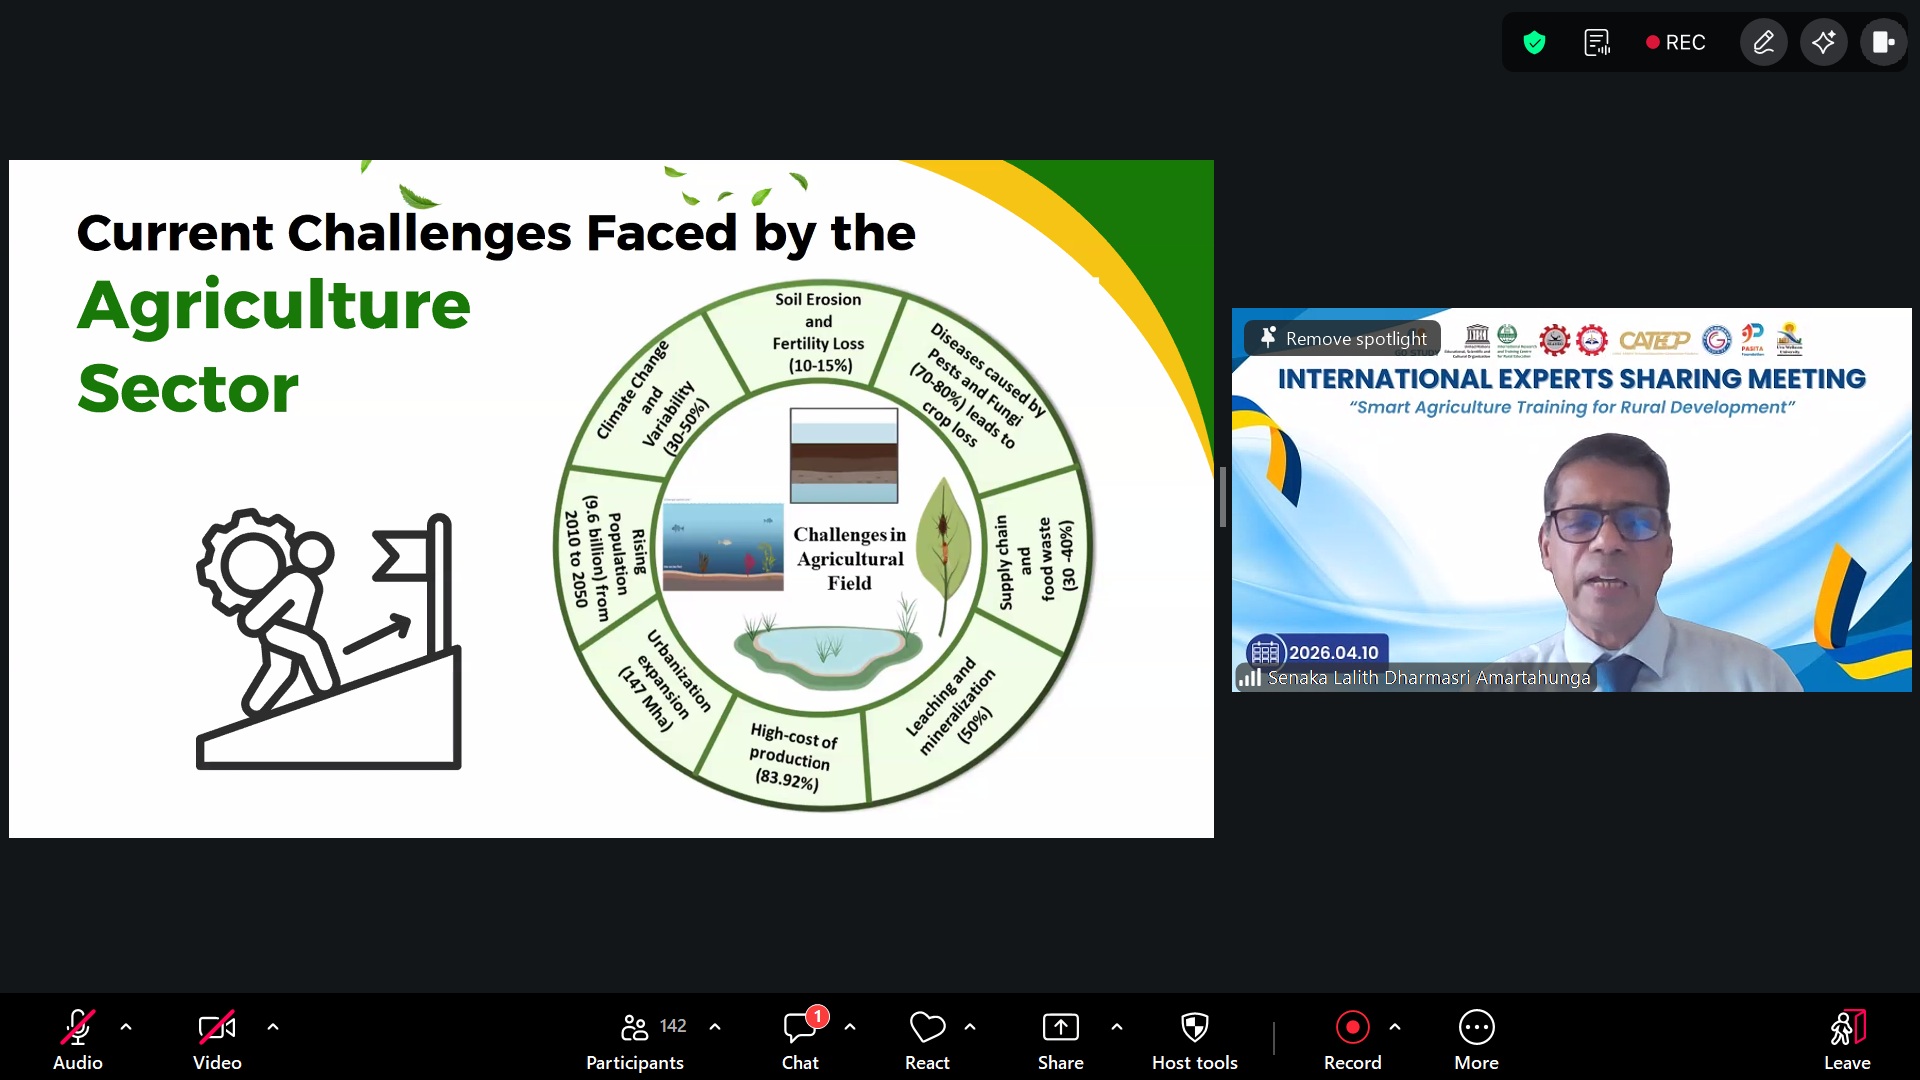The image size is (1920, 1080).
Task: Click Remove spotlight on the speaker video
Action: (x=1343, y=339)
